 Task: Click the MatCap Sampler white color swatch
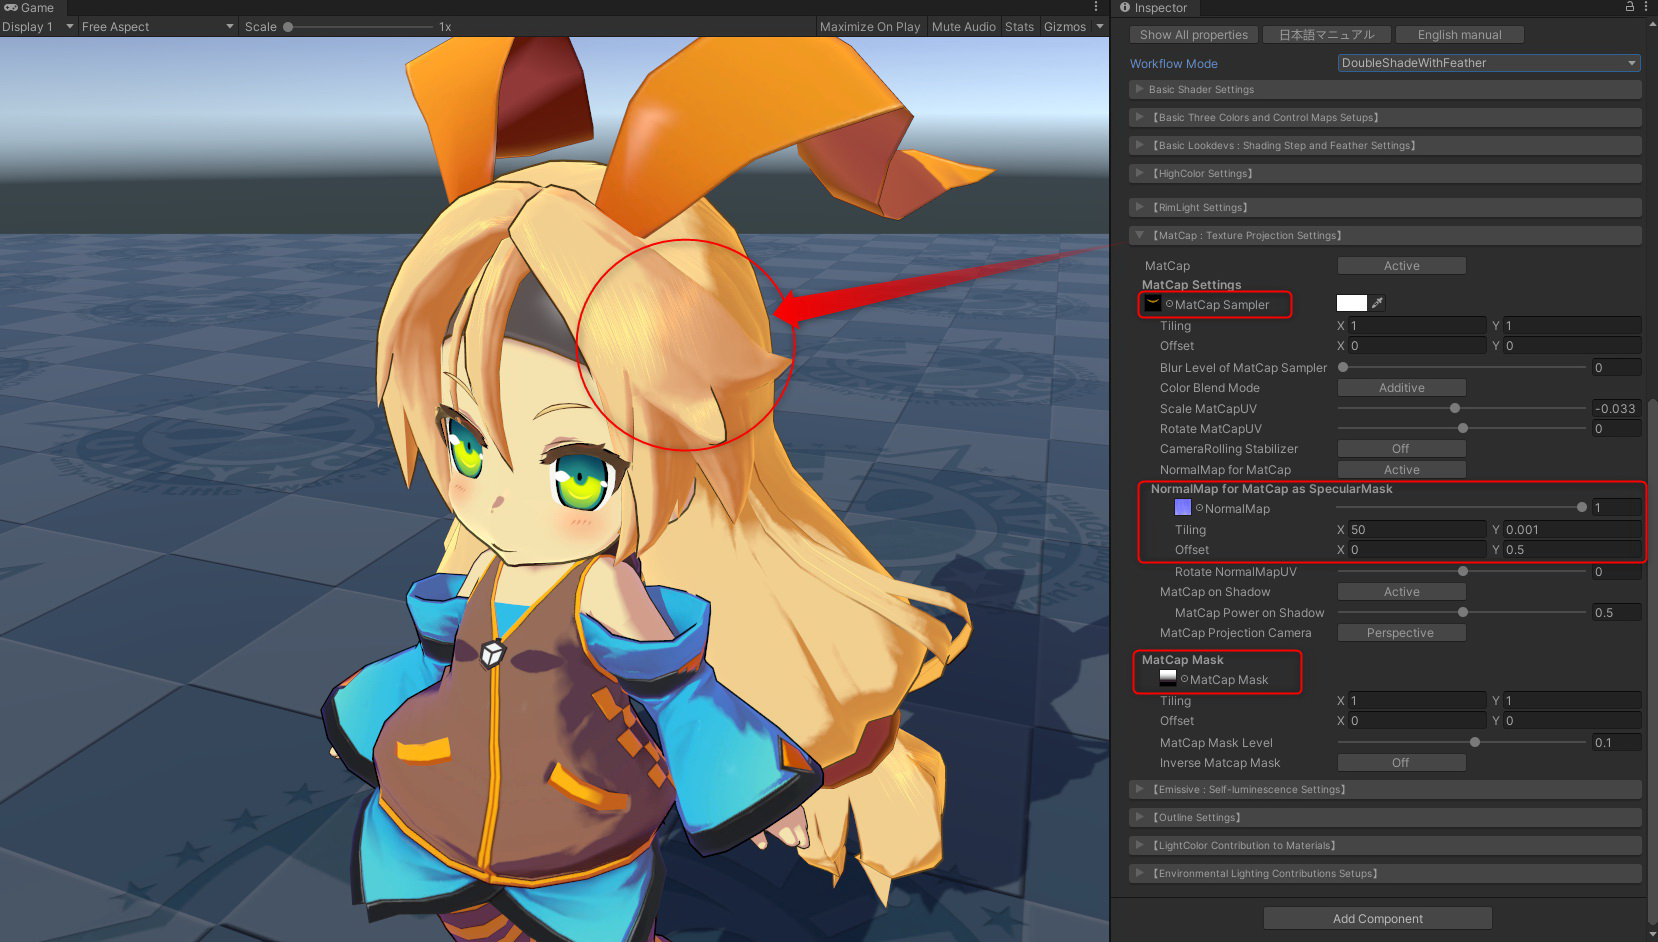(1351, 303)
